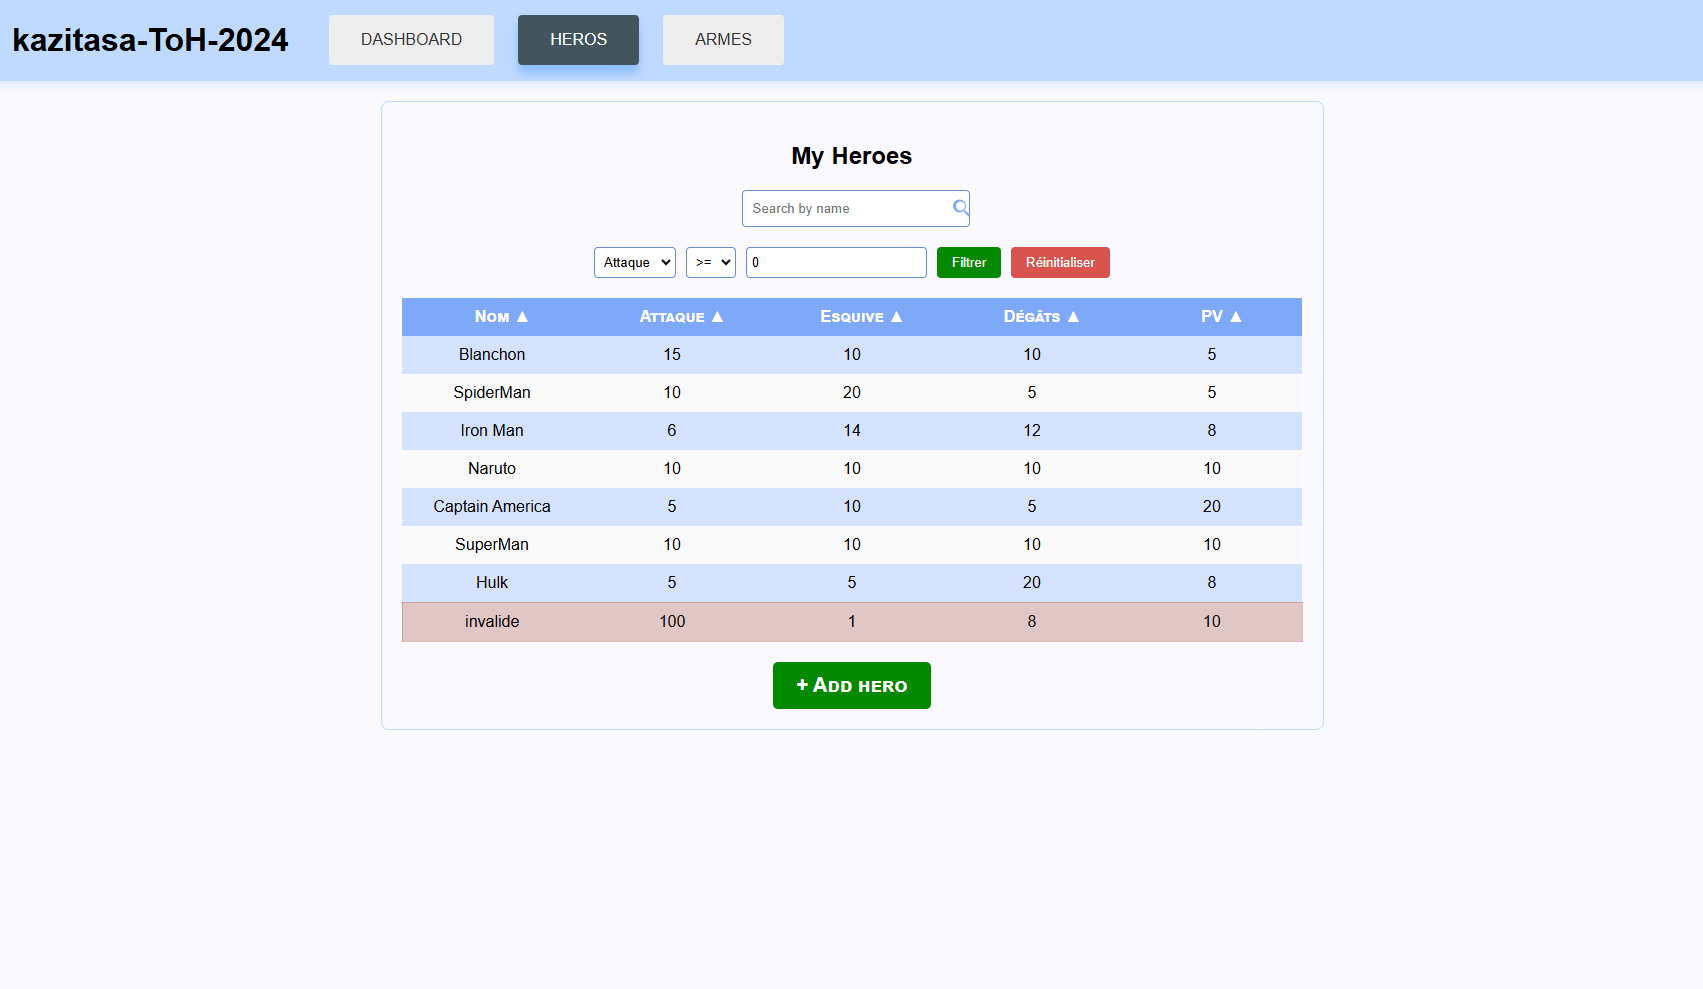The height and width of the screenshot is (989, 1703).
Task: Focus the Search by name field
Action: coord(845,208)
